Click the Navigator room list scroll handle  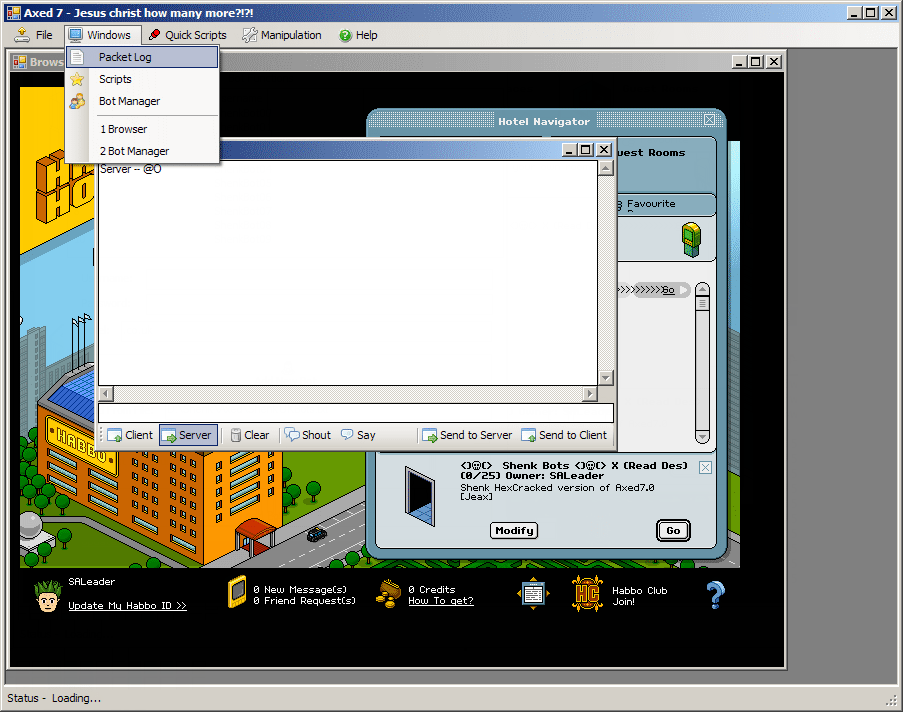(x=702, y=303)
